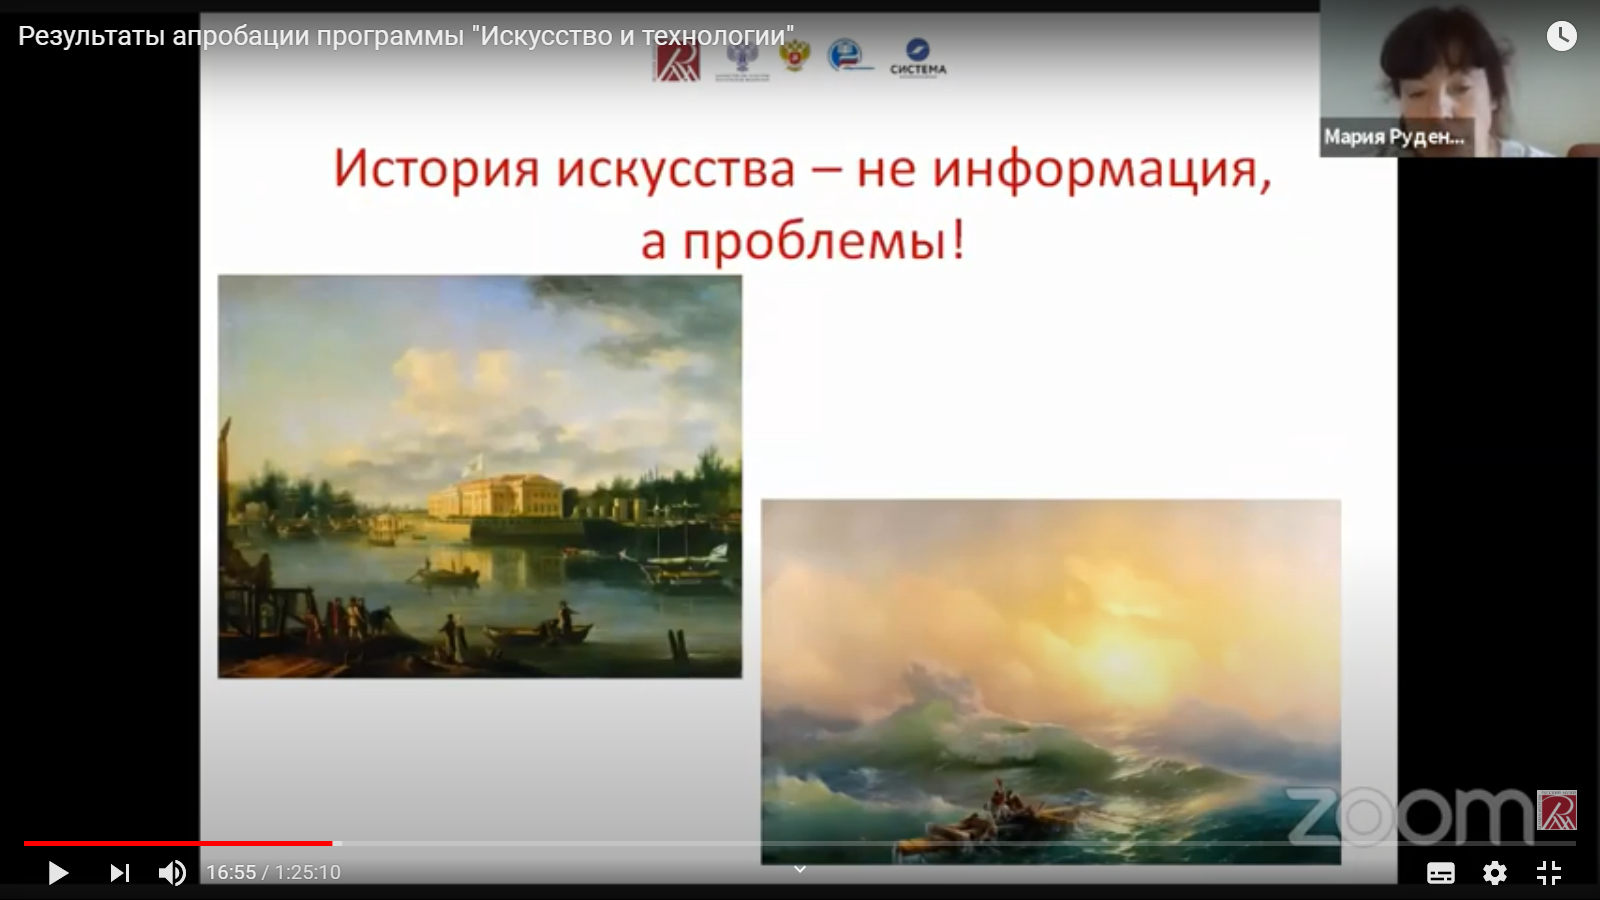Skip to the next video
The image size is (1600, 900).
[x=119, y=873]
